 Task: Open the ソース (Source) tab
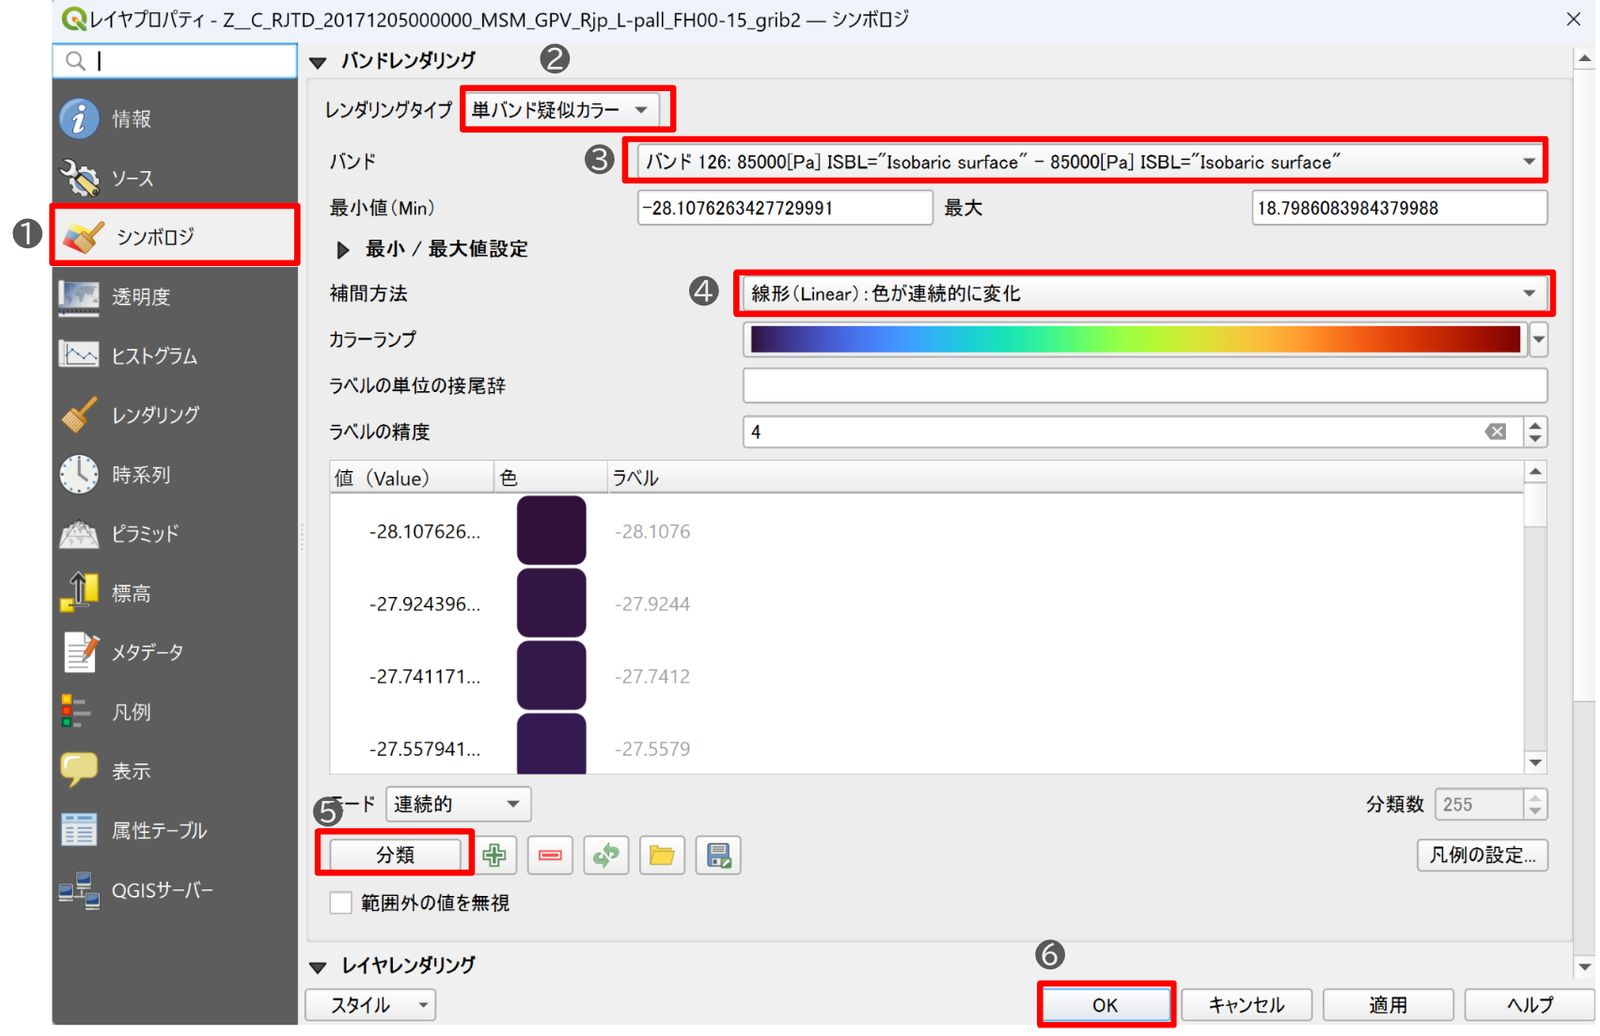tap(175, 178)
